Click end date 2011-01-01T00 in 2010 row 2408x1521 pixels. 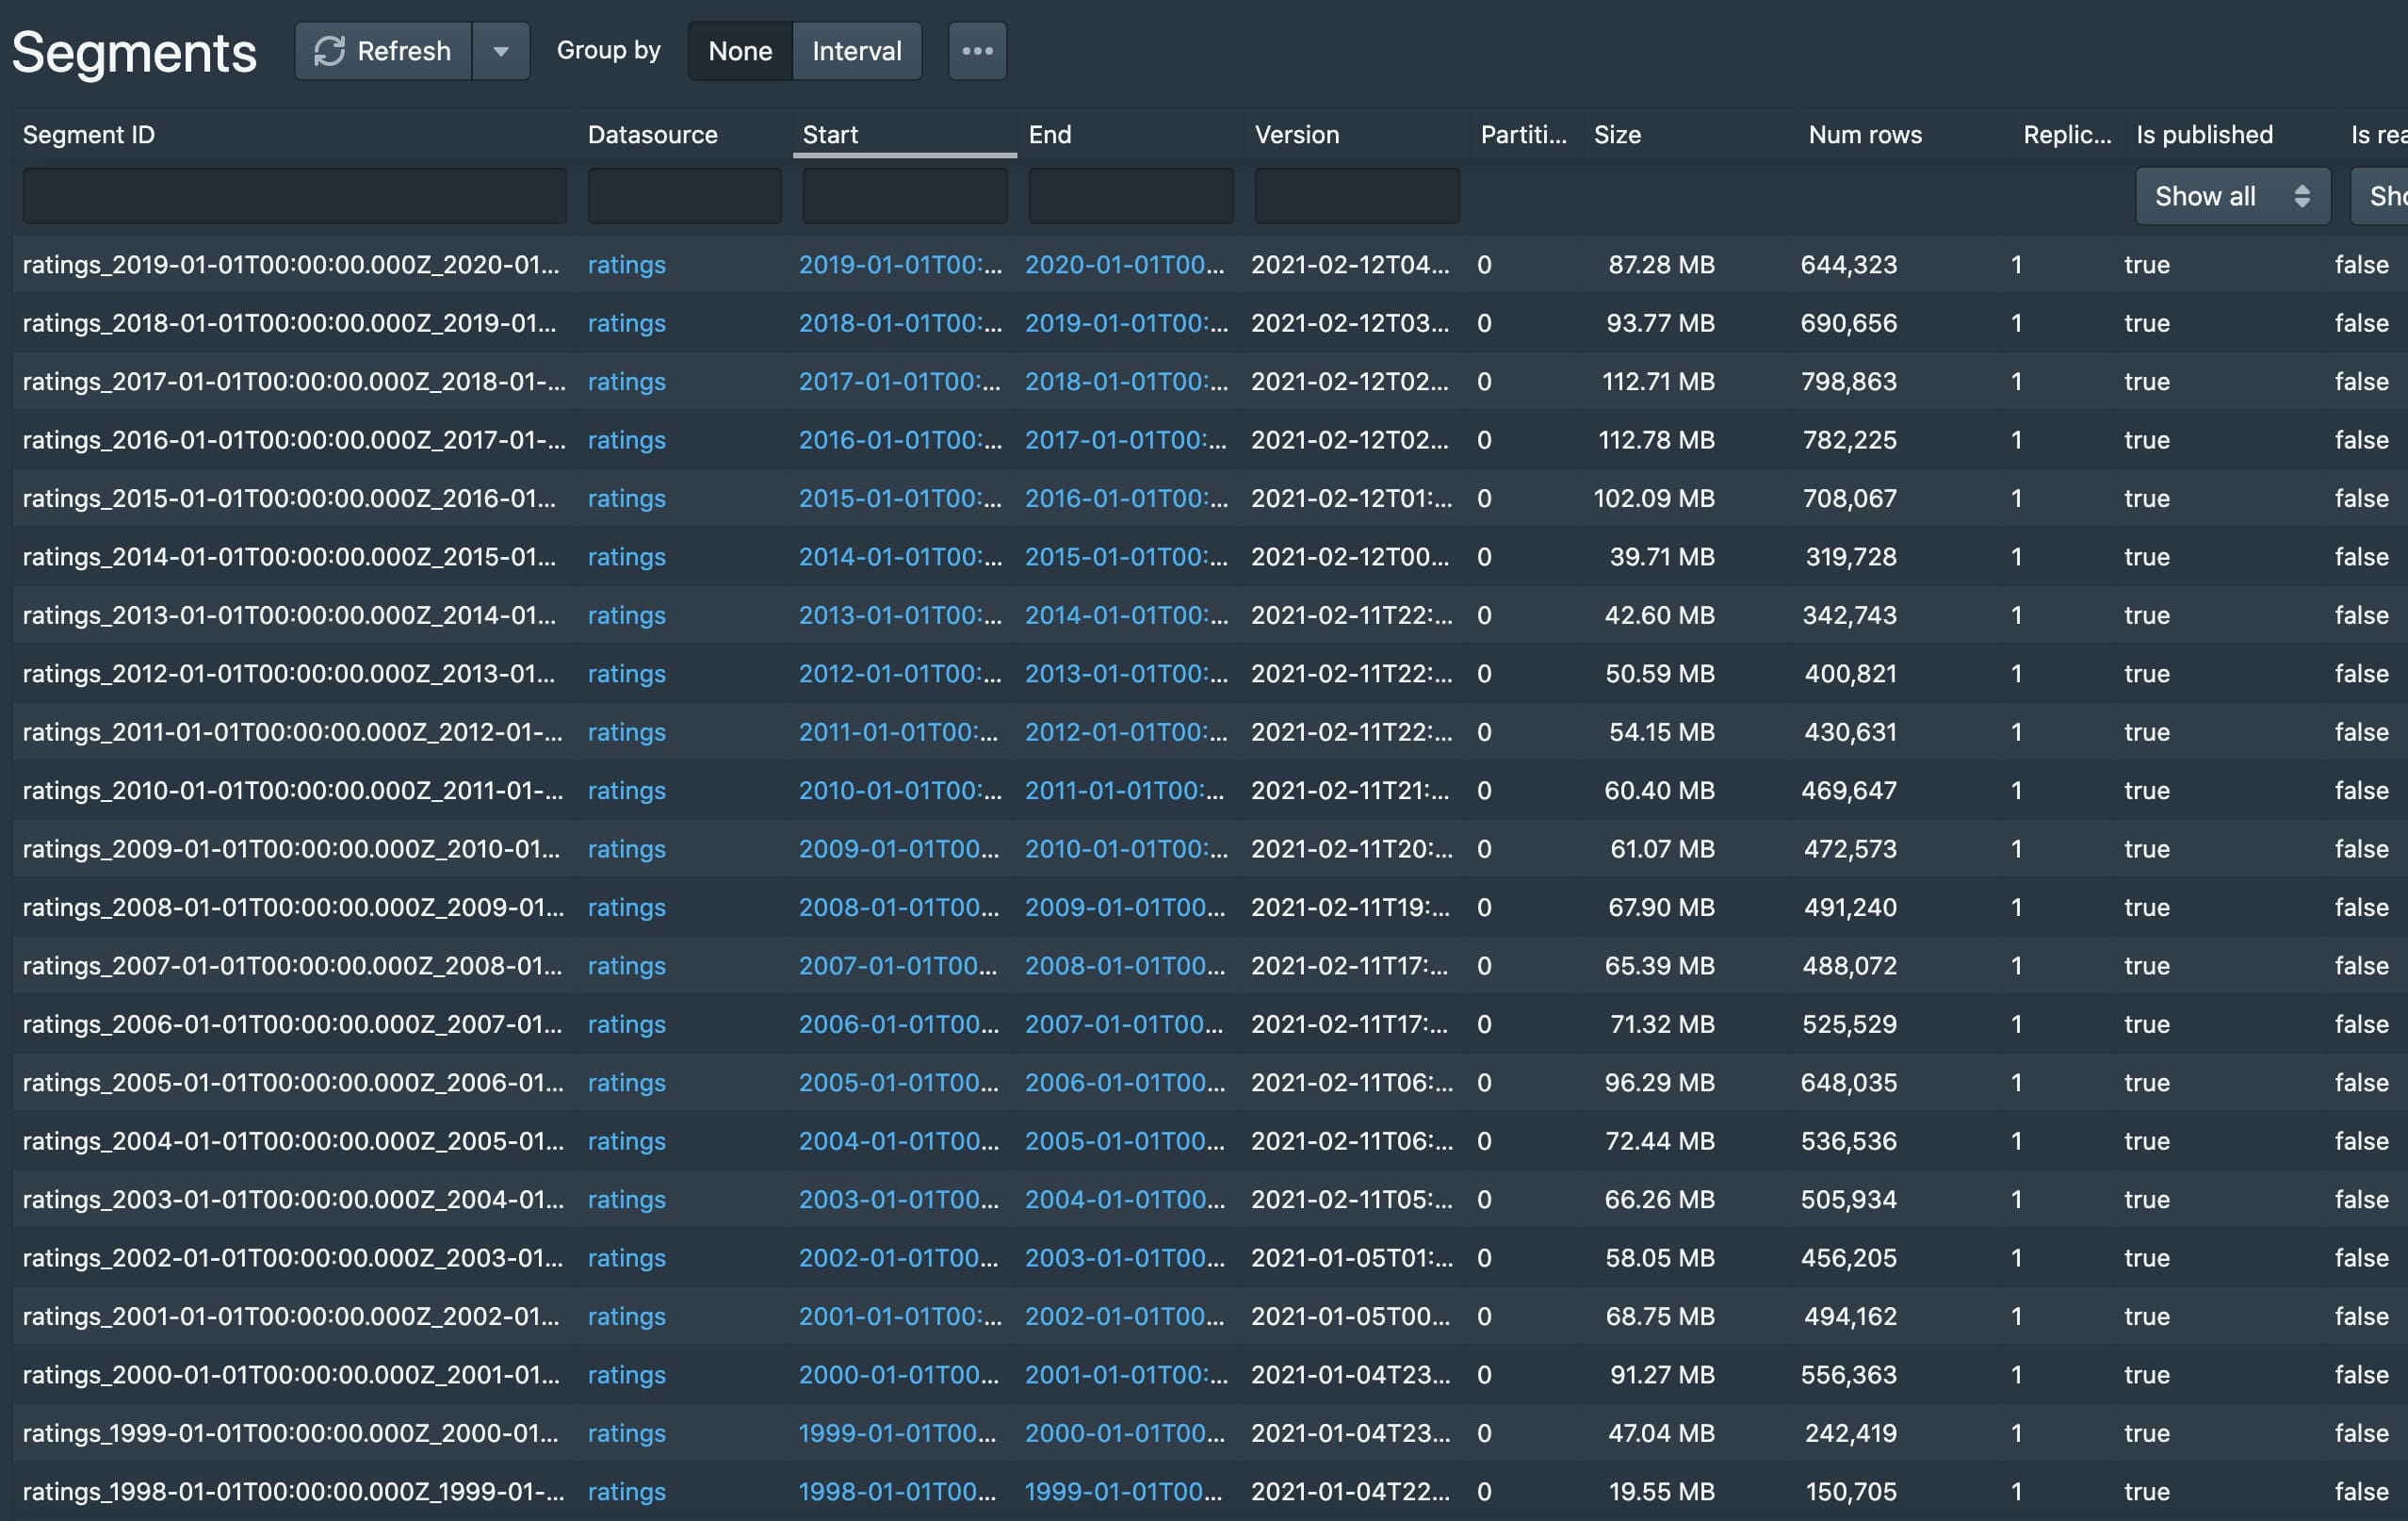1124,791
